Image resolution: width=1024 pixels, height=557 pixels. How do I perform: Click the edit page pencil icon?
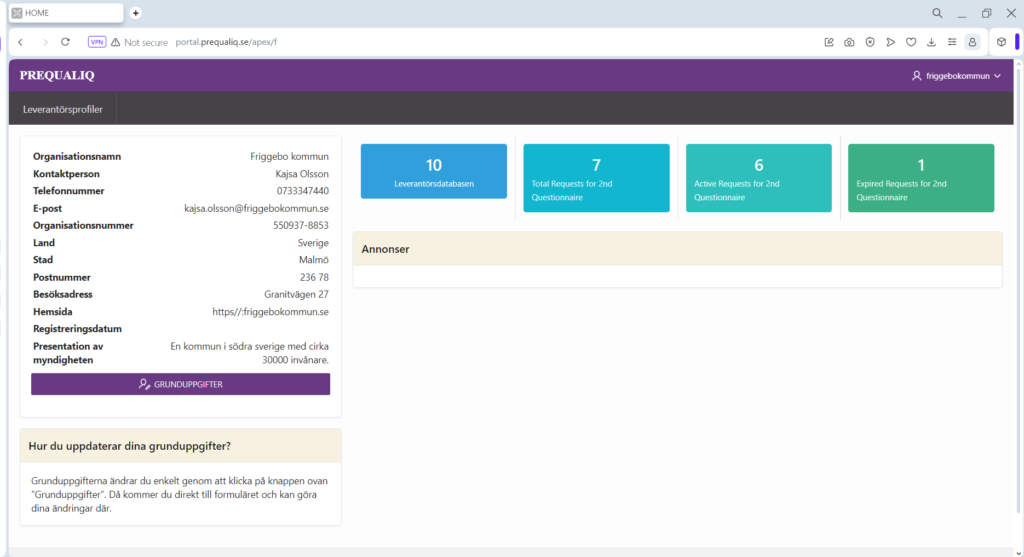829,42
